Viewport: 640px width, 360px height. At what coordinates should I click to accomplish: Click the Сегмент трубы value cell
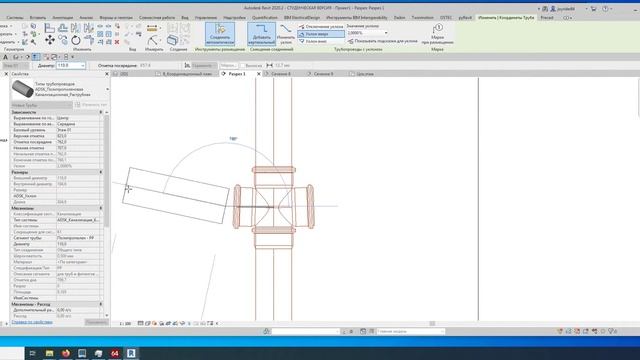click(78, 238)
